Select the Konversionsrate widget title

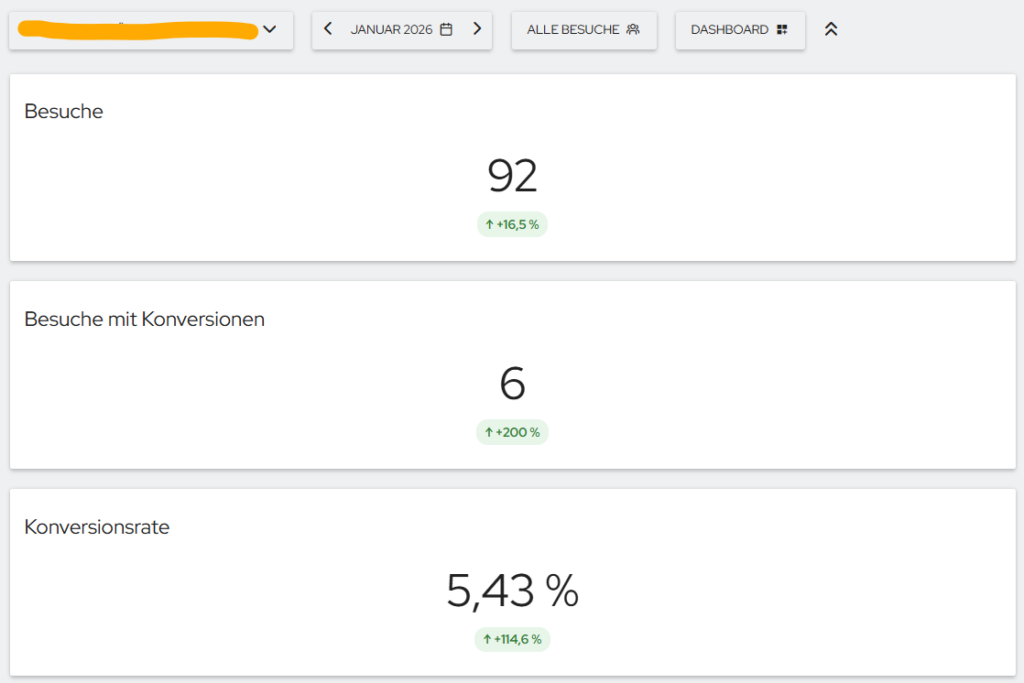point(97,527)
